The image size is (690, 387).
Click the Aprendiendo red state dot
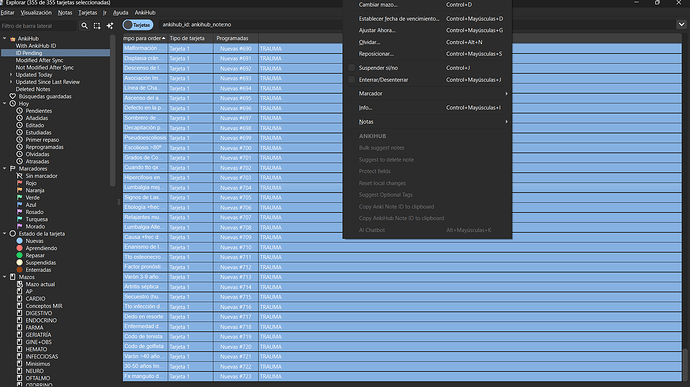click(x=19, y=248)
